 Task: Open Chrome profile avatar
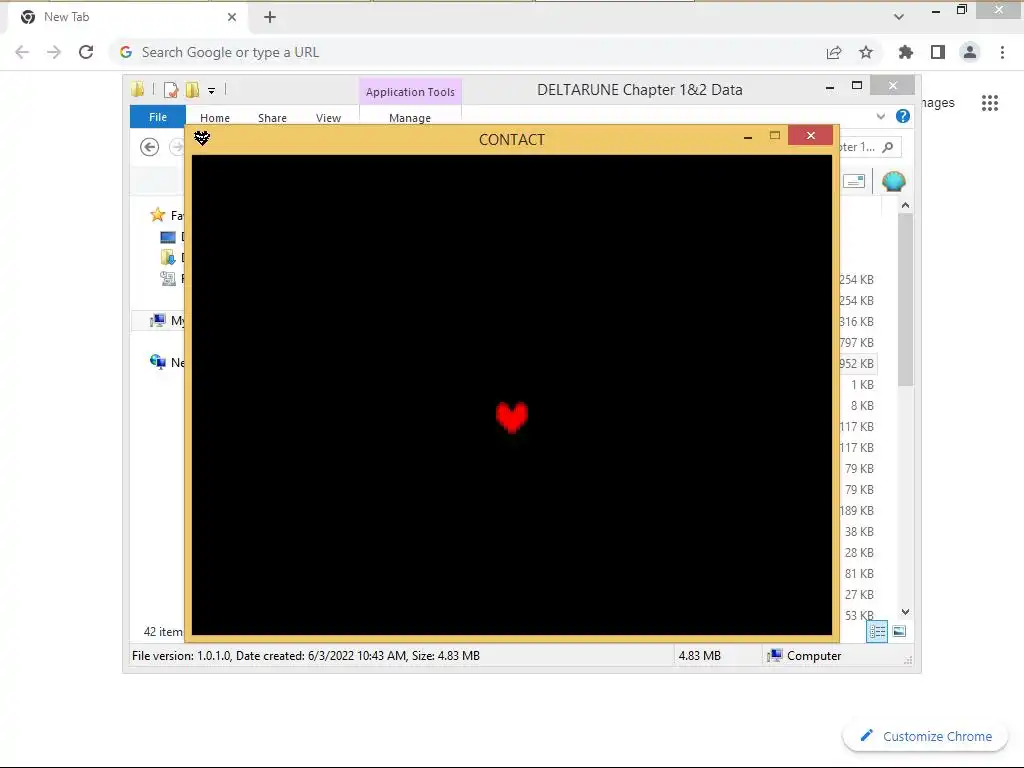click(x=970, y=52)
